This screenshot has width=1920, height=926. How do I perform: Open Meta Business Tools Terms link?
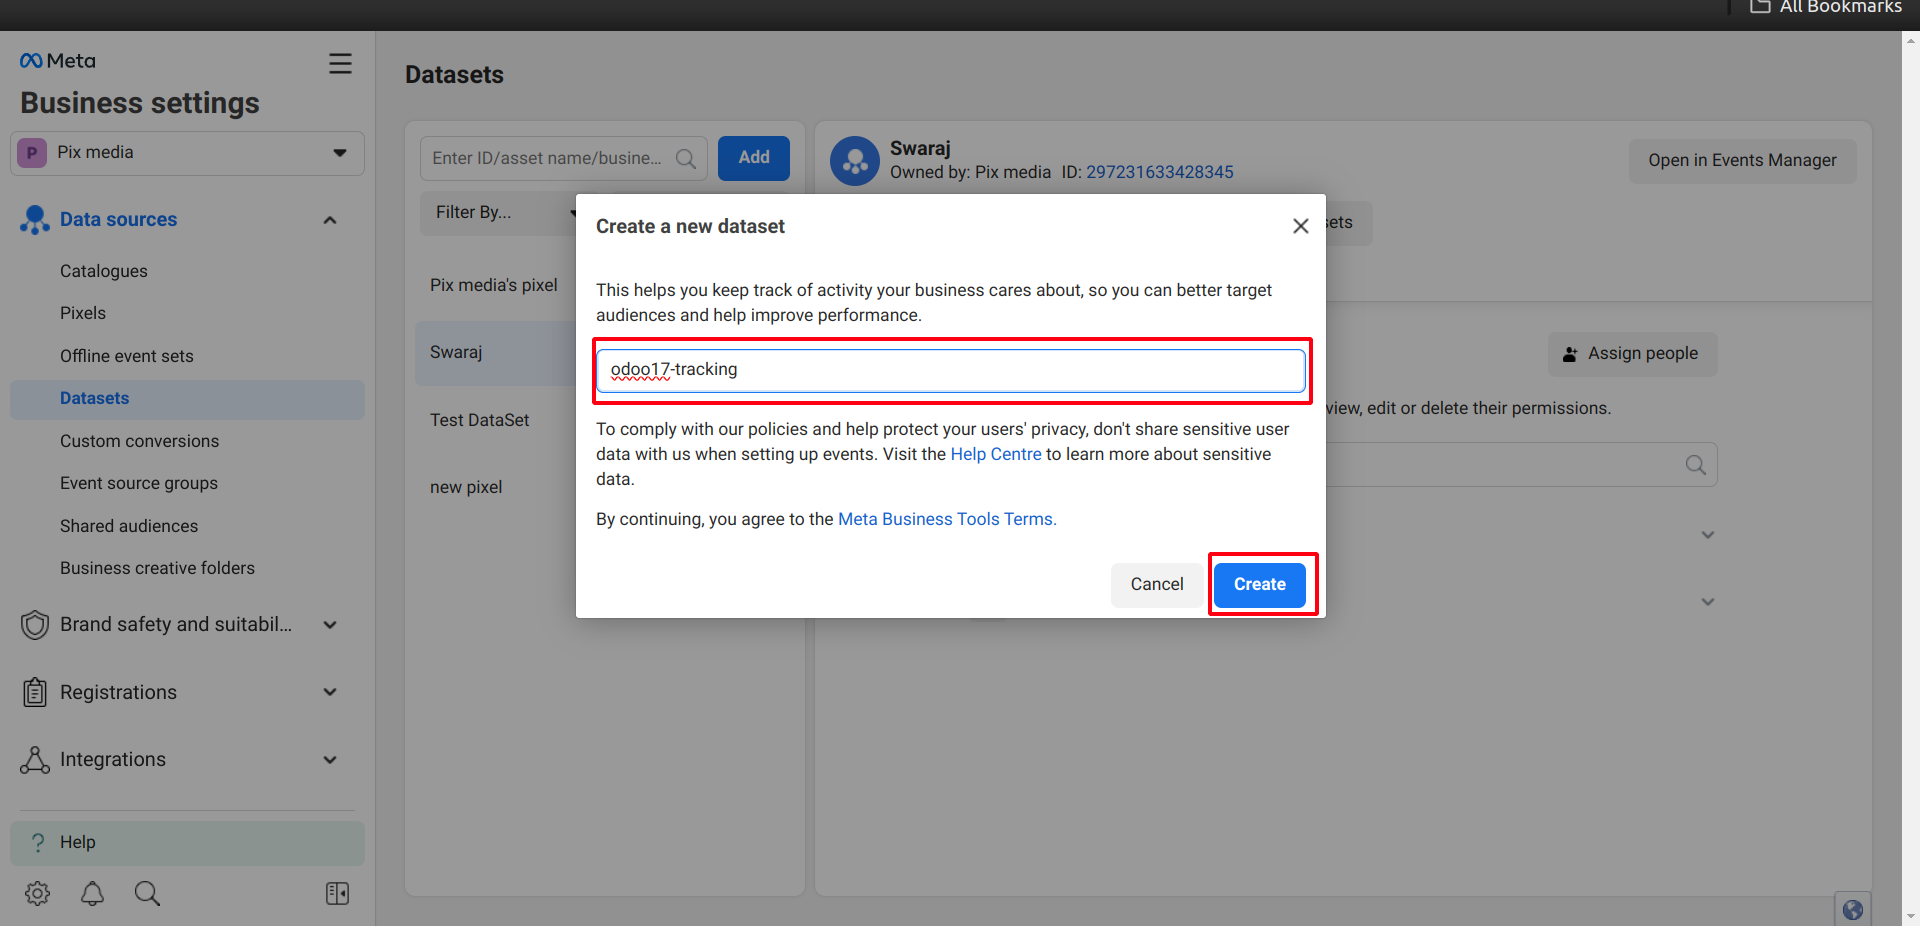coord(947,519)
